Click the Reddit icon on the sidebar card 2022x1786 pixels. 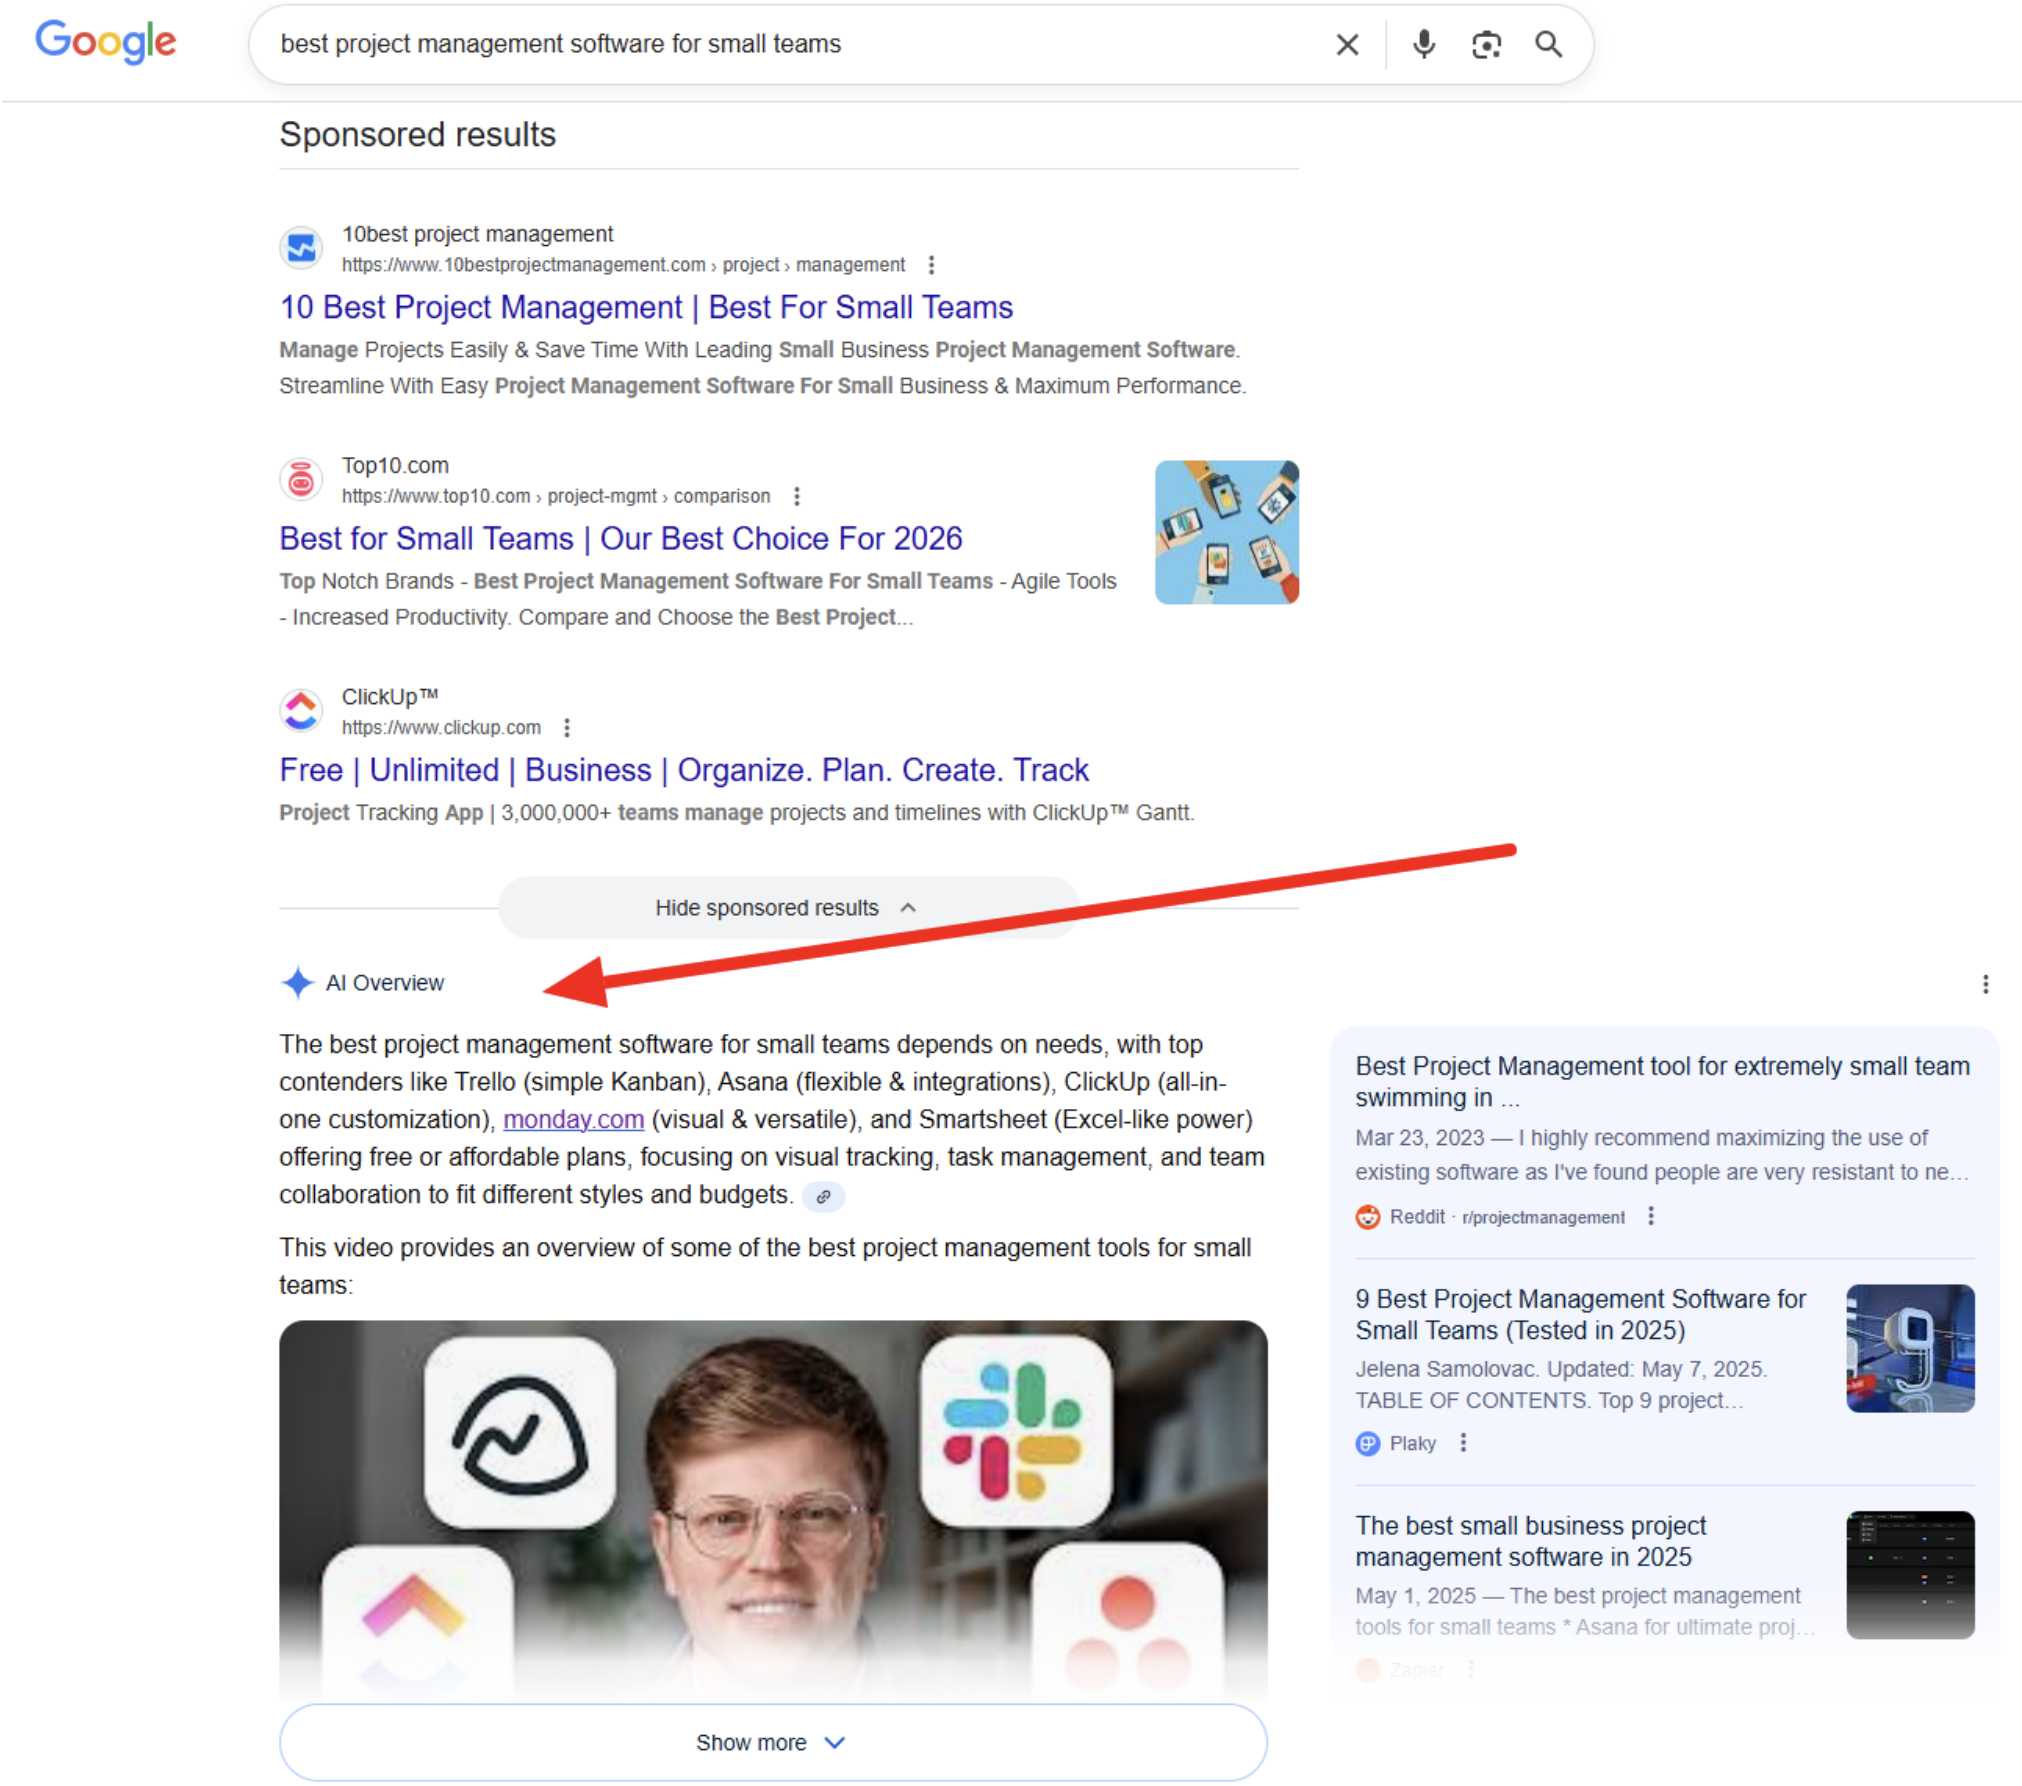click(1366, 1217)
